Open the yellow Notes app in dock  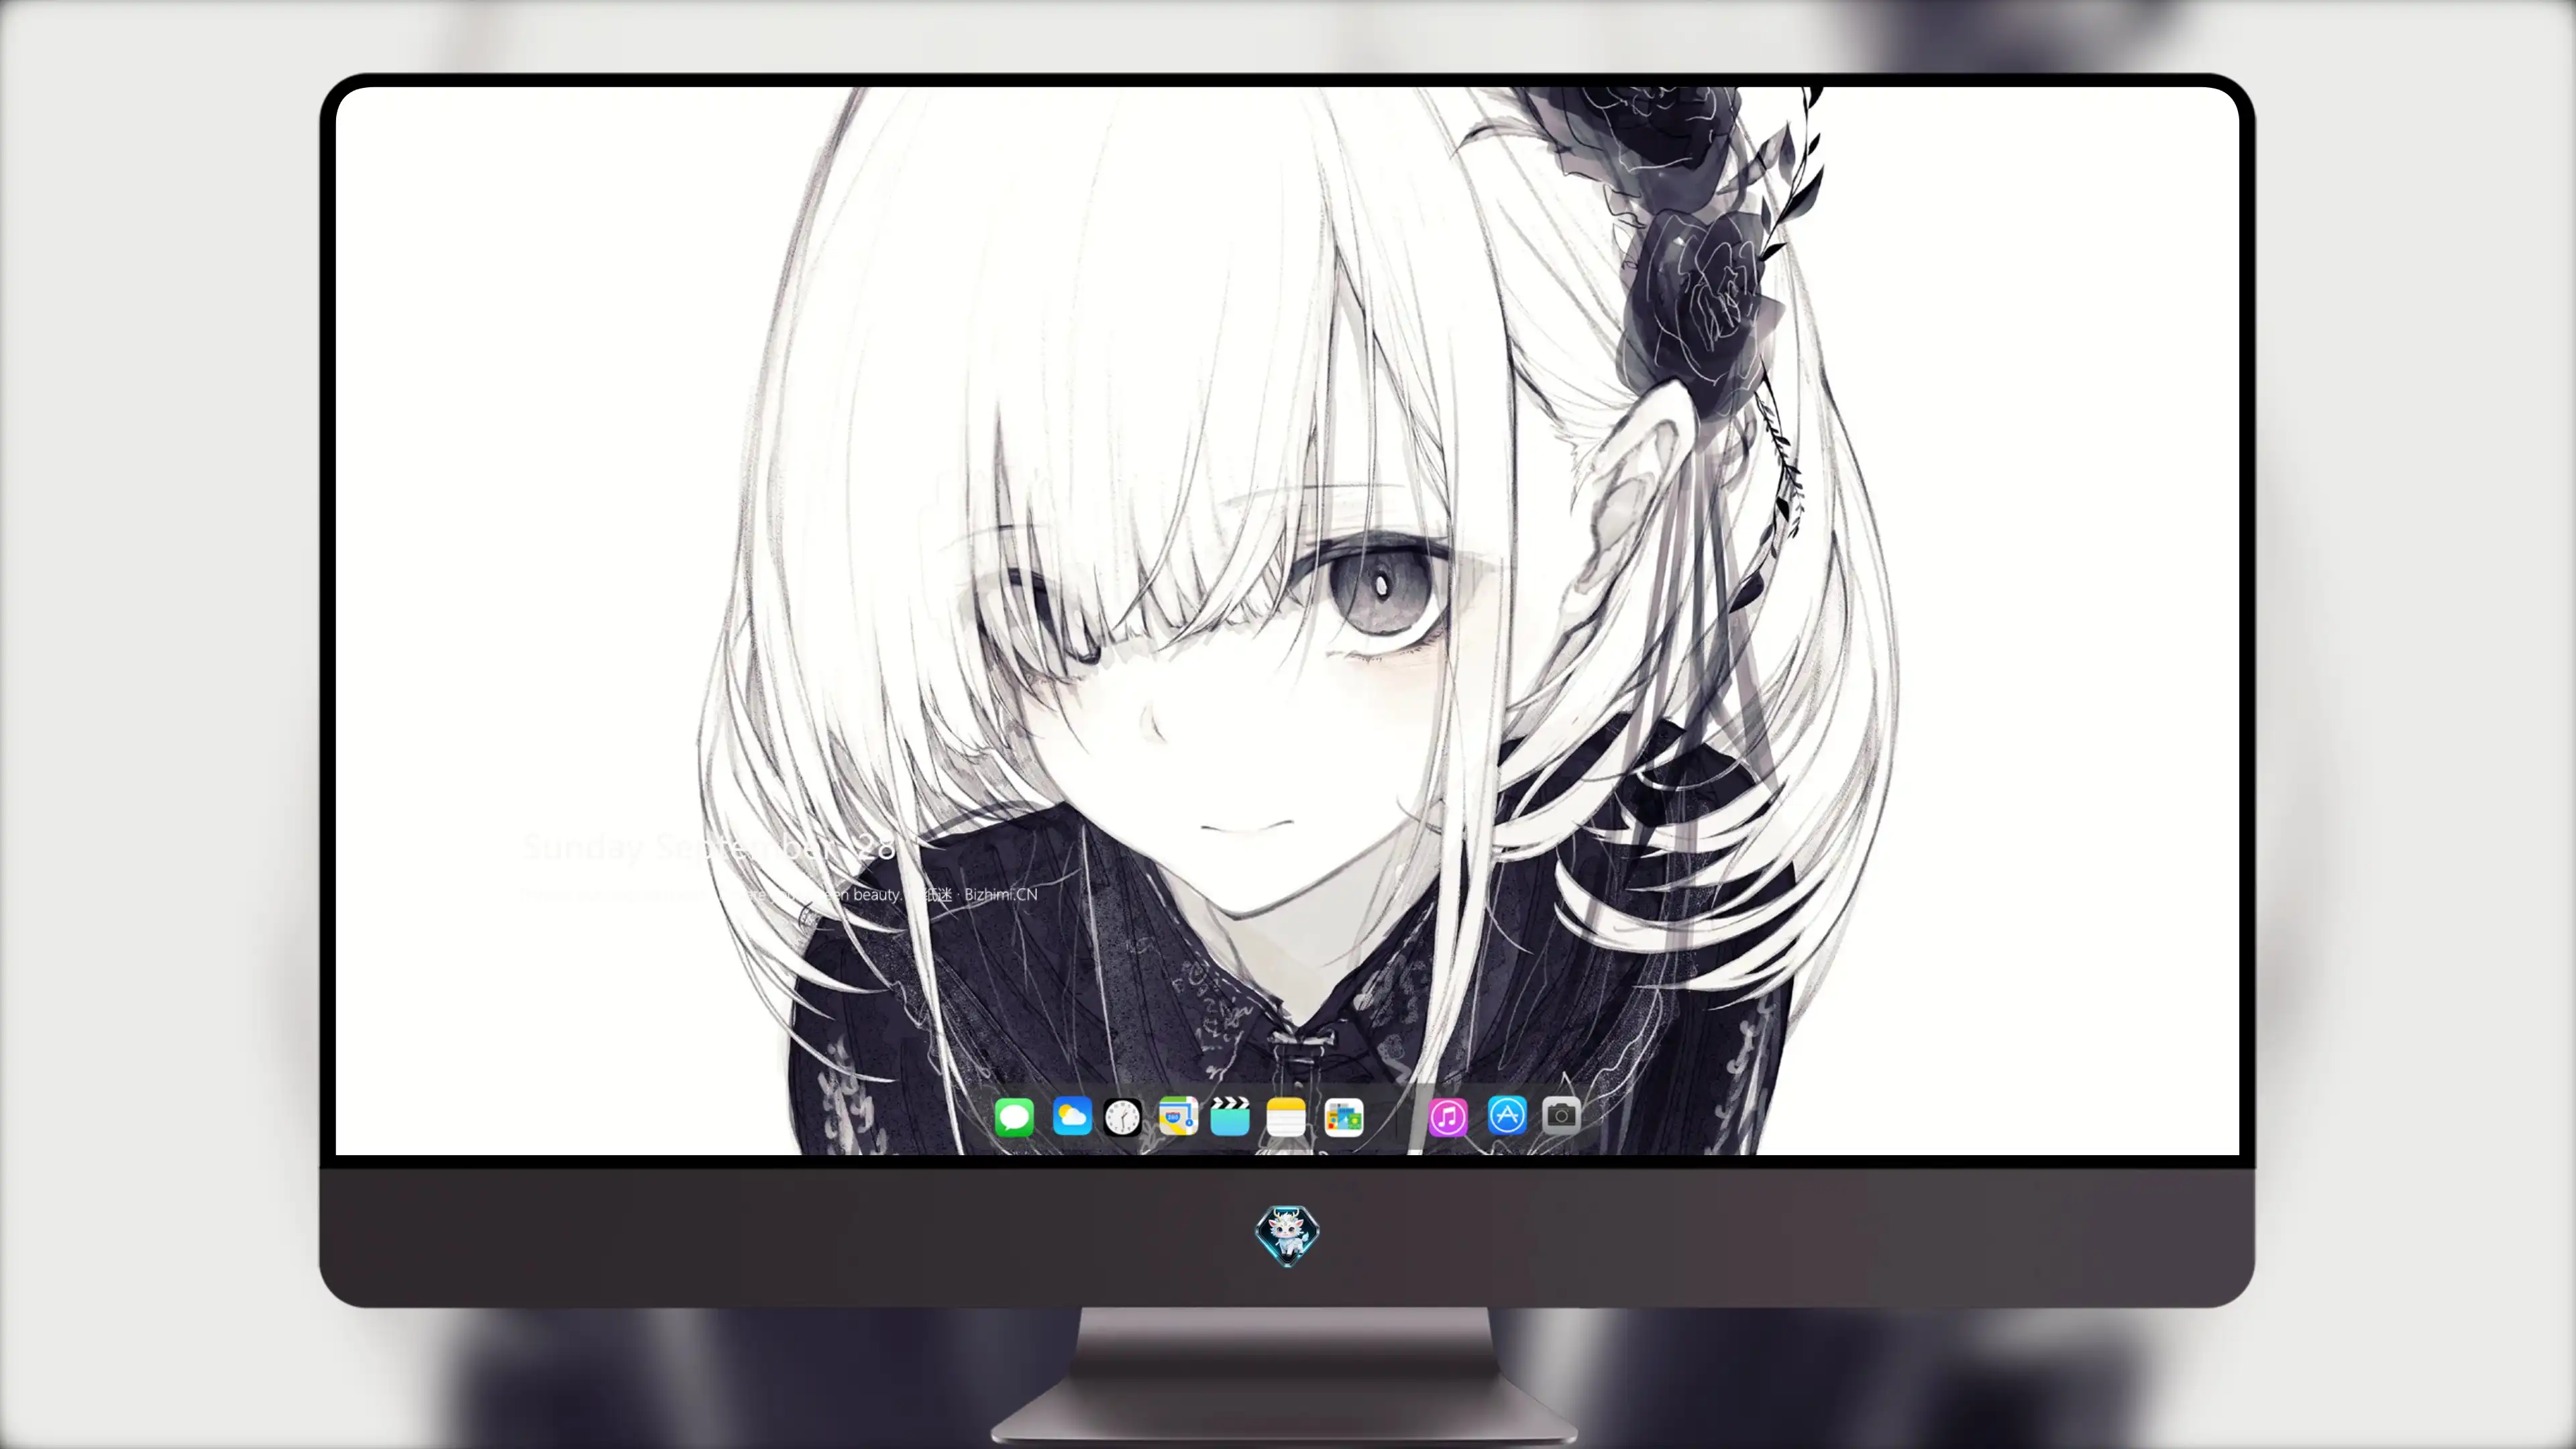tap(1286, 1117)
